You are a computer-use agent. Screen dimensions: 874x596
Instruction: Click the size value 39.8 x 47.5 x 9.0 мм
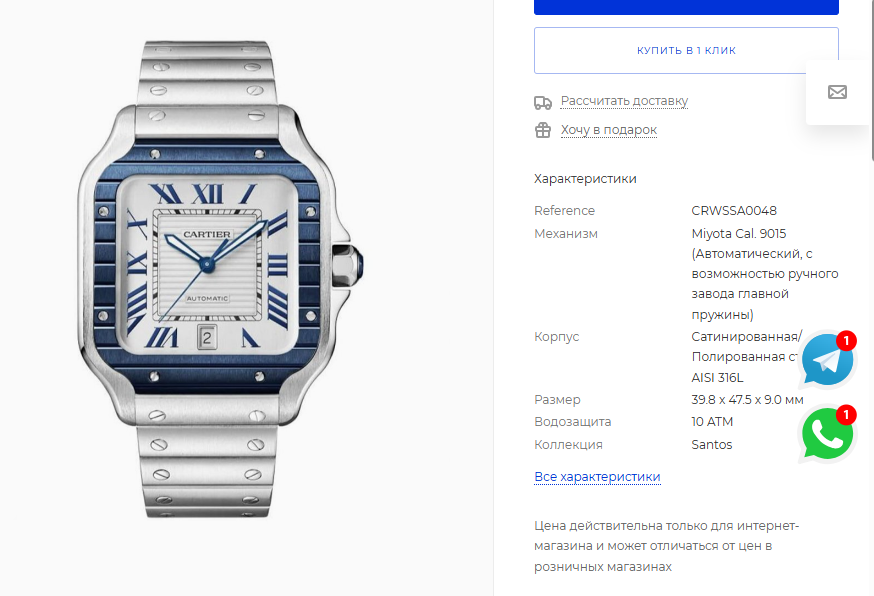[747, 400]
